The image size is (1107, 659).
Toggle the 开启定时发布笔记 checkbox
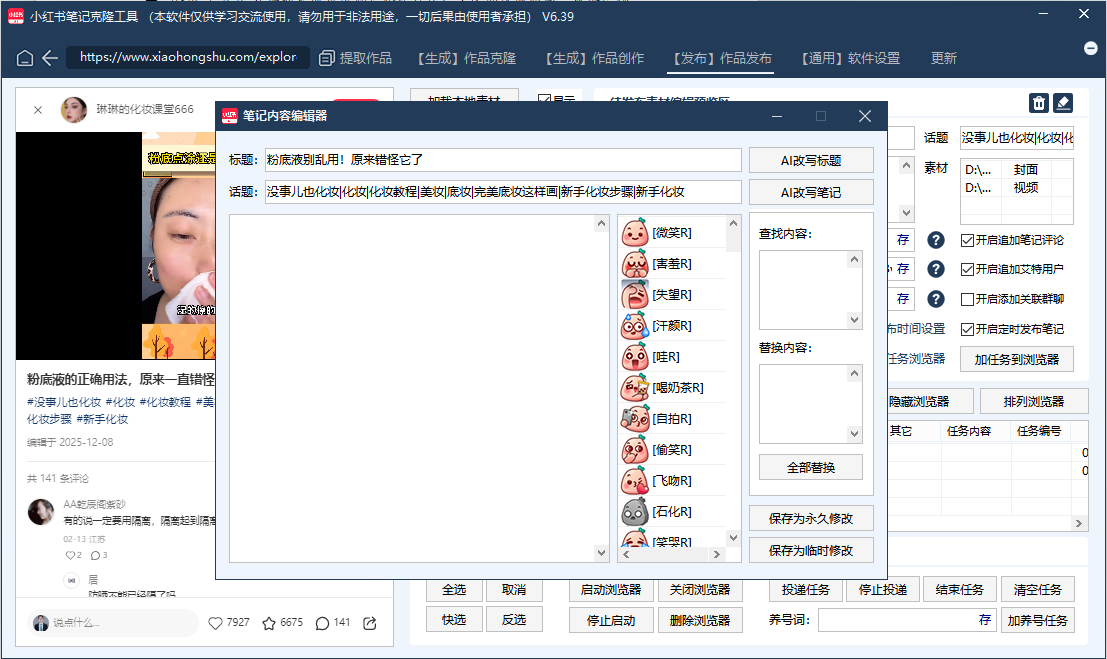coord(967,329)
